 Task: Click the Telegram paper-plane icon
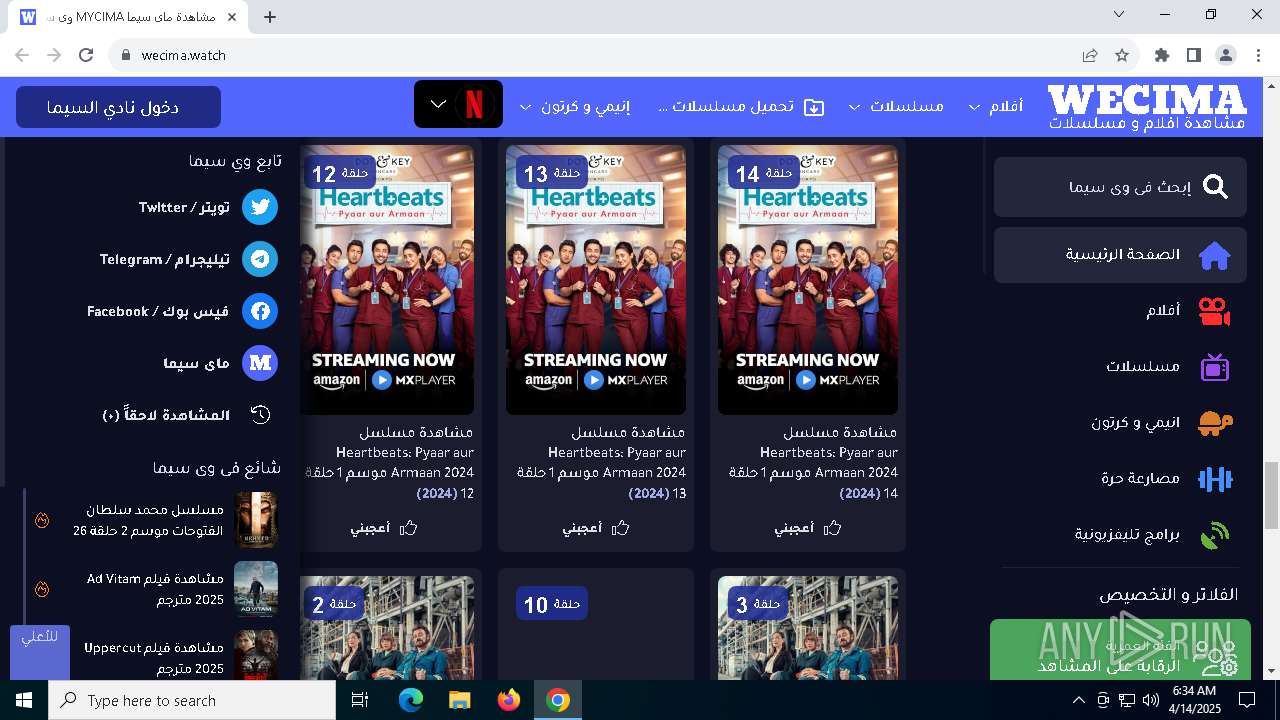click(260, 259)
